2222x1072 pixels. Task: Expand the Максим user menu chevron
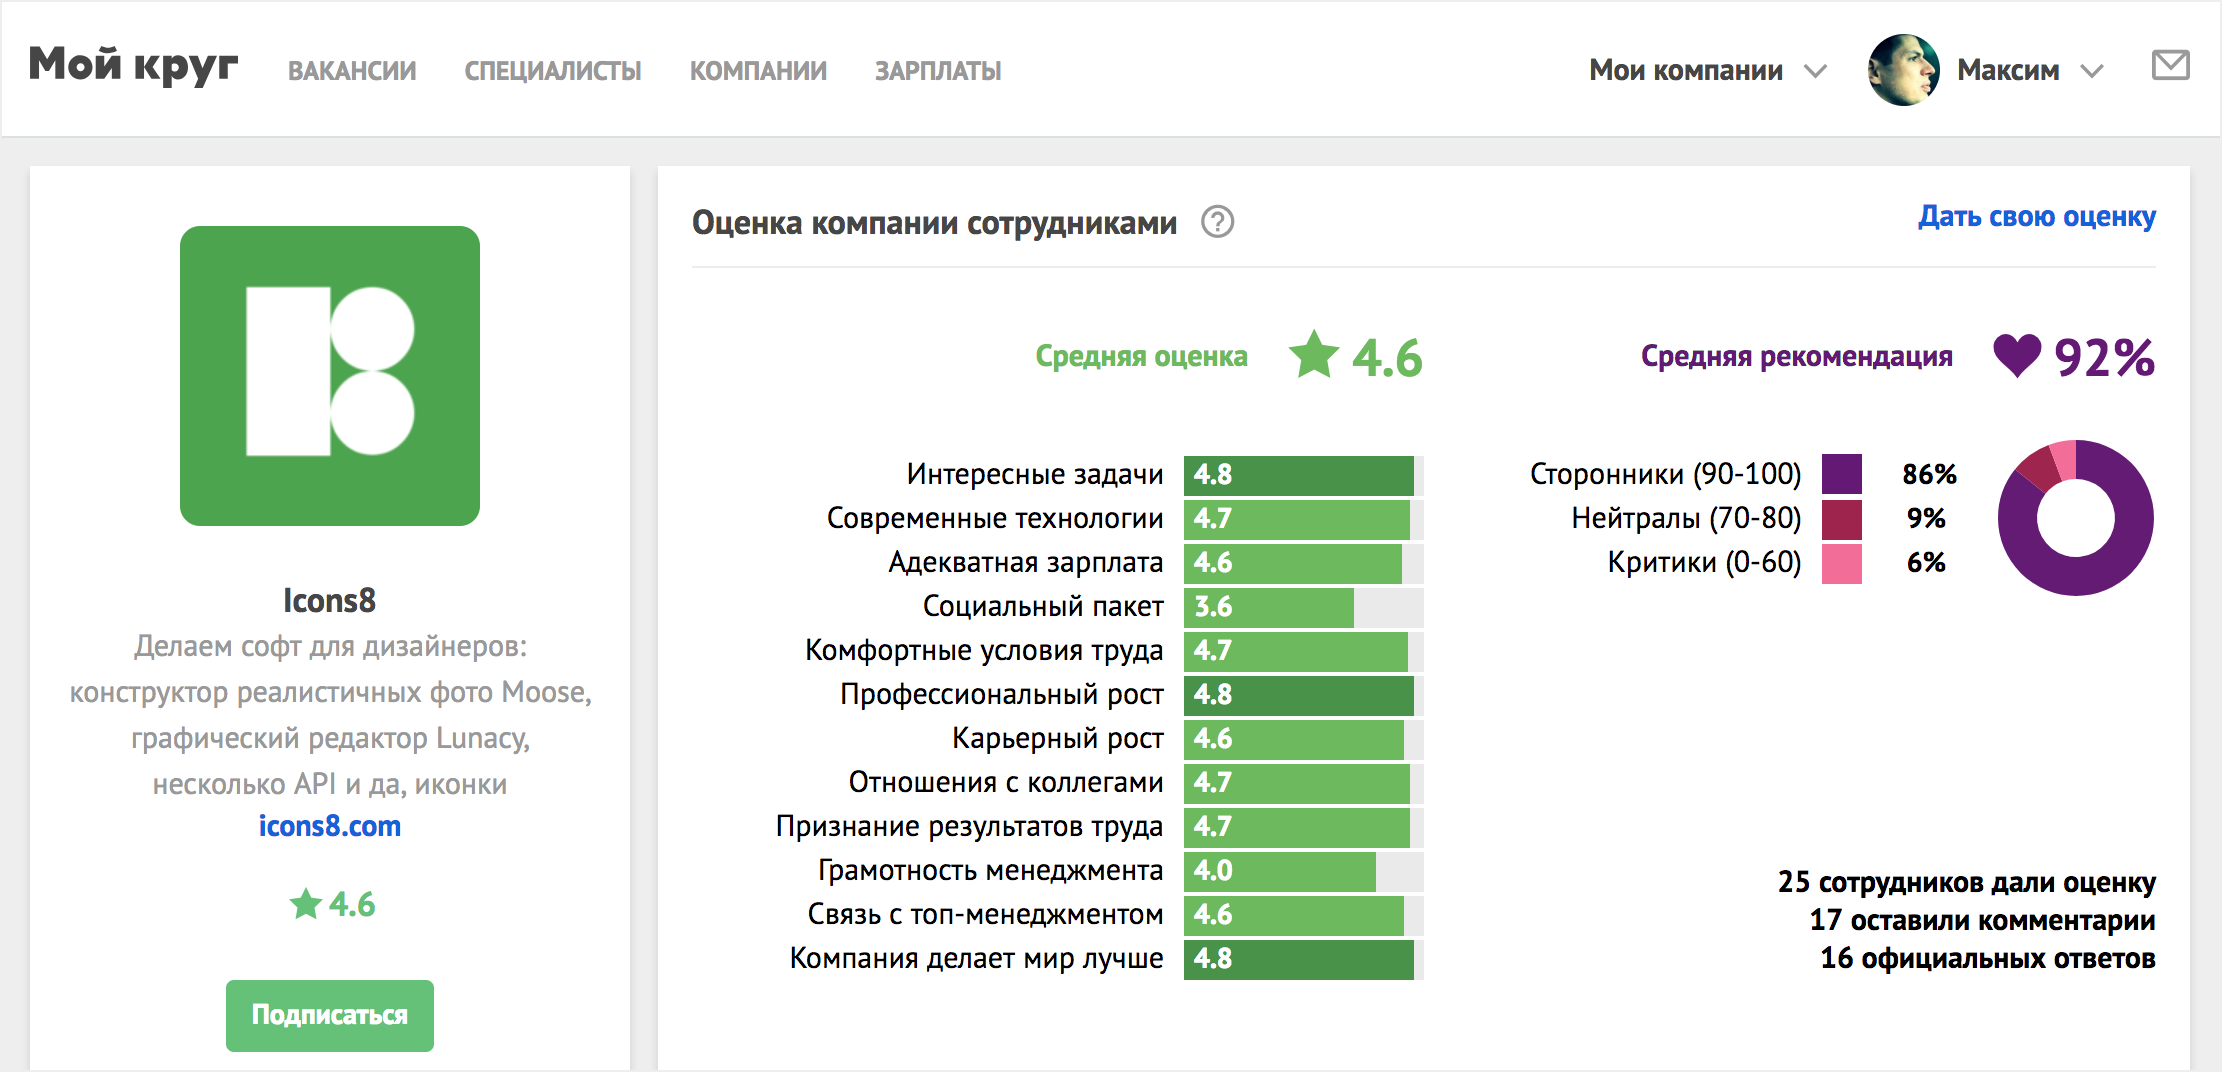(2092, 71)
